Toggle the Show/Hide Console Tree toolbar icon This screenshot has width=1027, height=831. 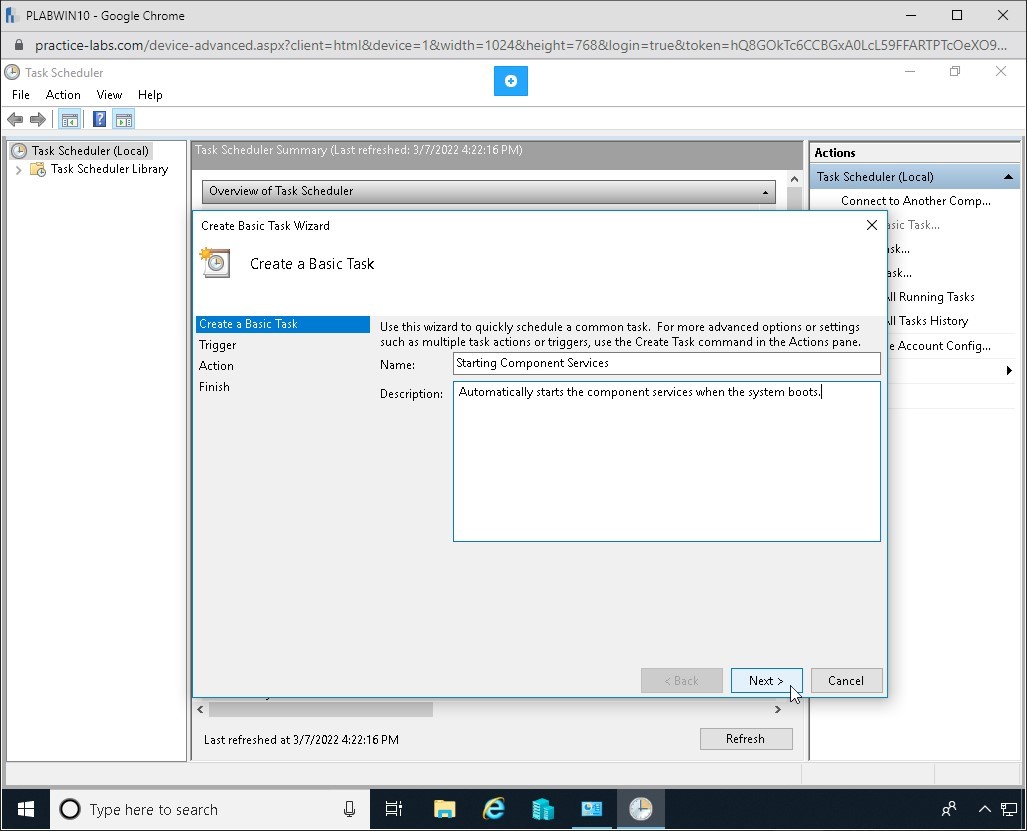(x=69, y=119)
